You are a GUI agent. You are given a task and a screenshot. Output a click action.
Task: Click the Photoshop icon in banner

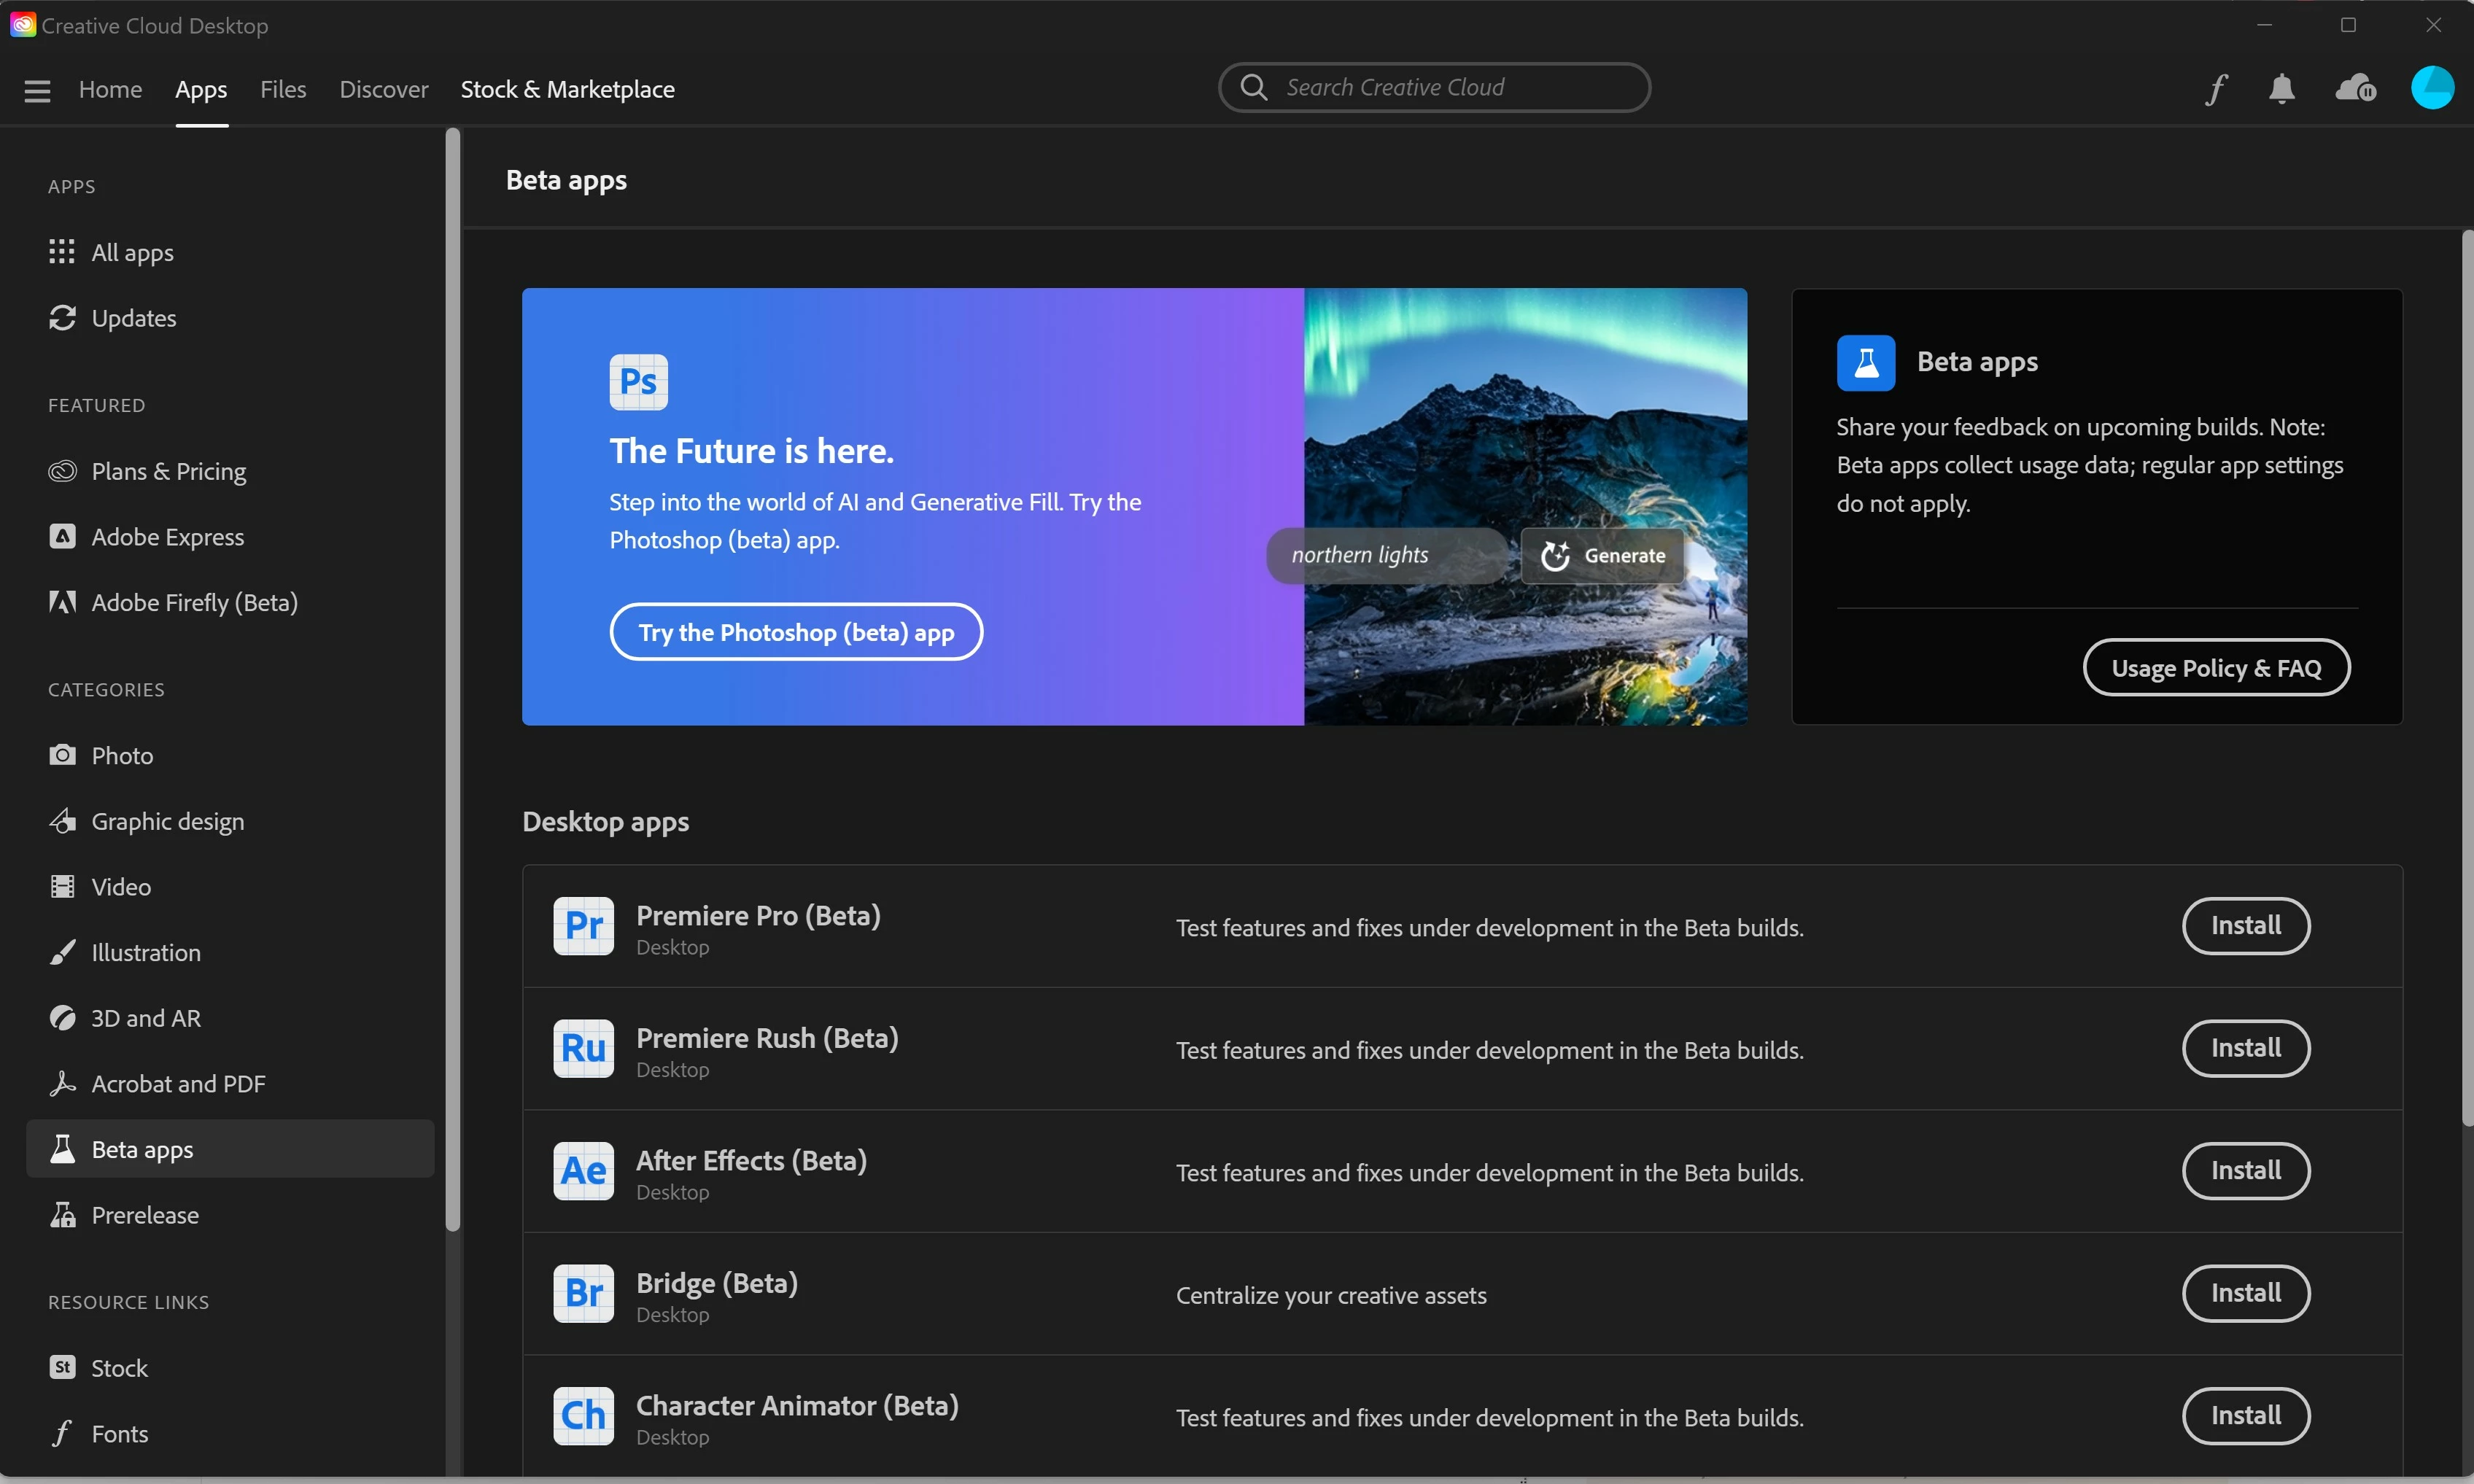[639, 382]
